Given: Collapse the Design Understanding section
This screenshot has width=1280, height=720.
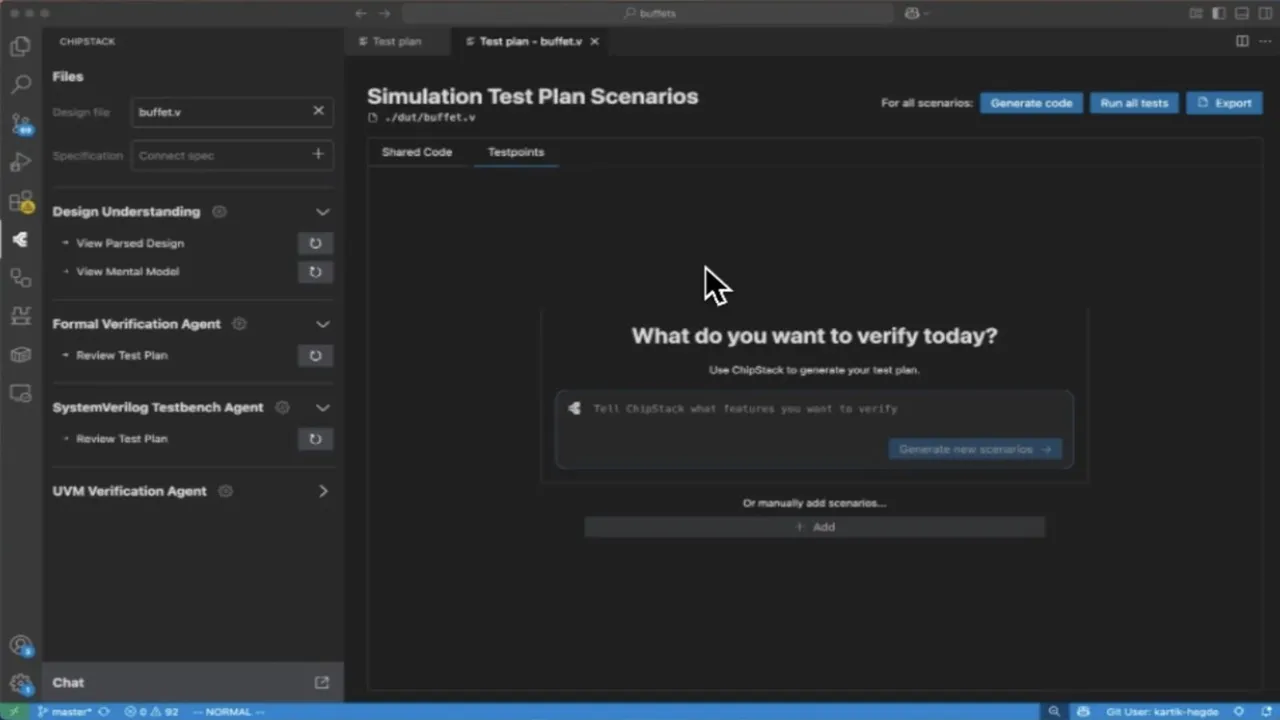Looking at the screenshot, I should [x=322, y=212].
